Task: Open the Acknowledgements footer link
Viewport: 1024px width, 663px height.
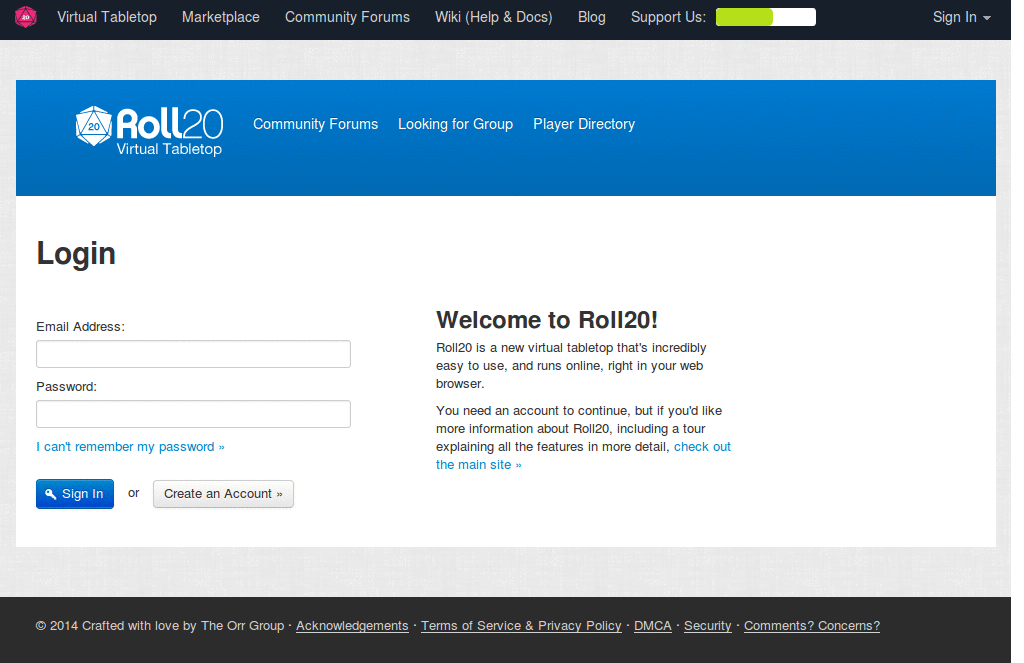Action: (x=352, y=626)
